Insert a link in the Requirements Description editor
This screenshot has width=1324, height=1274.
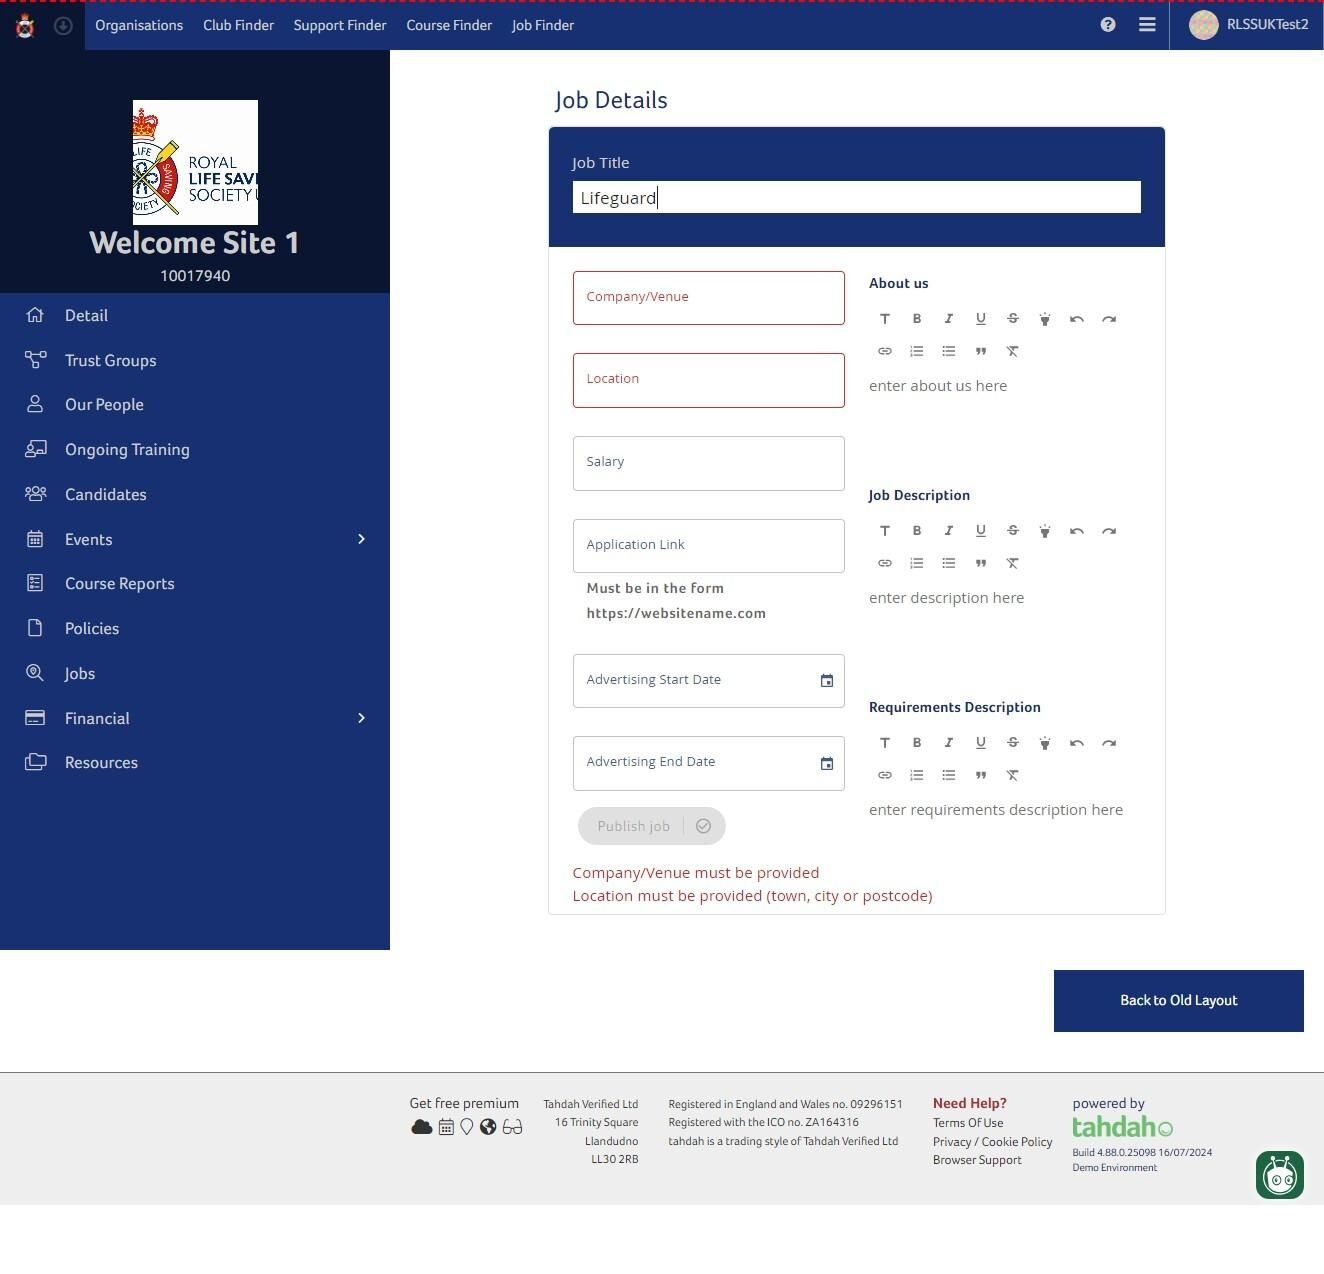coord(885,775)
